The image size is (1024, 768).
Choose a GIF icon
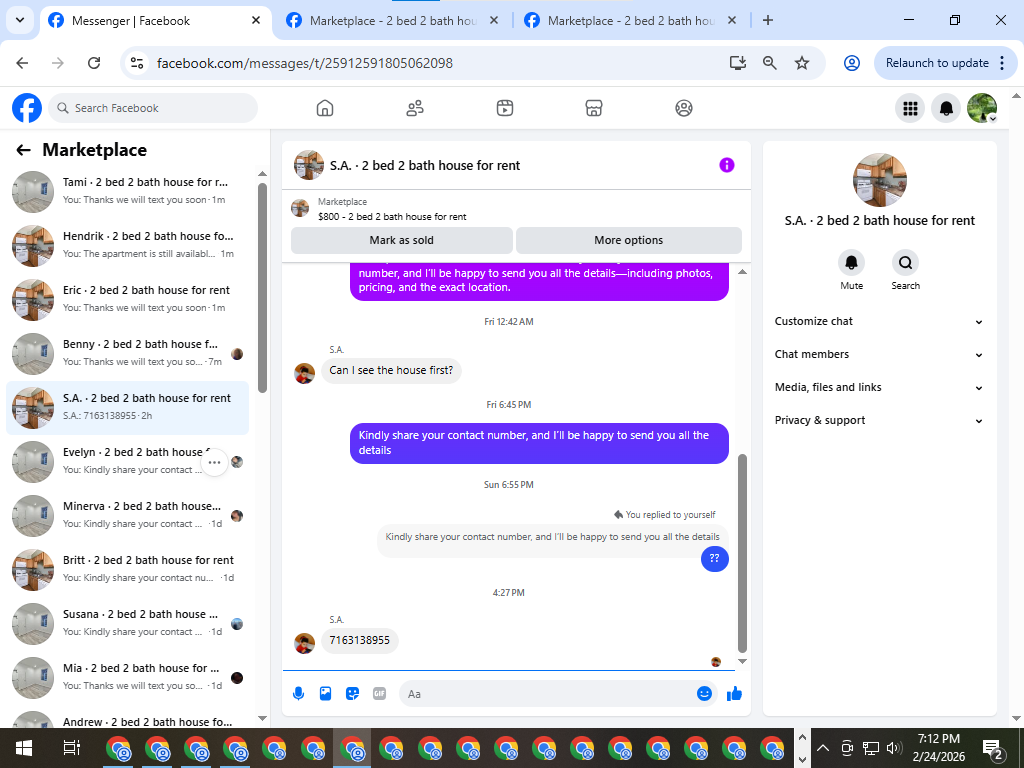click(379, 694)
